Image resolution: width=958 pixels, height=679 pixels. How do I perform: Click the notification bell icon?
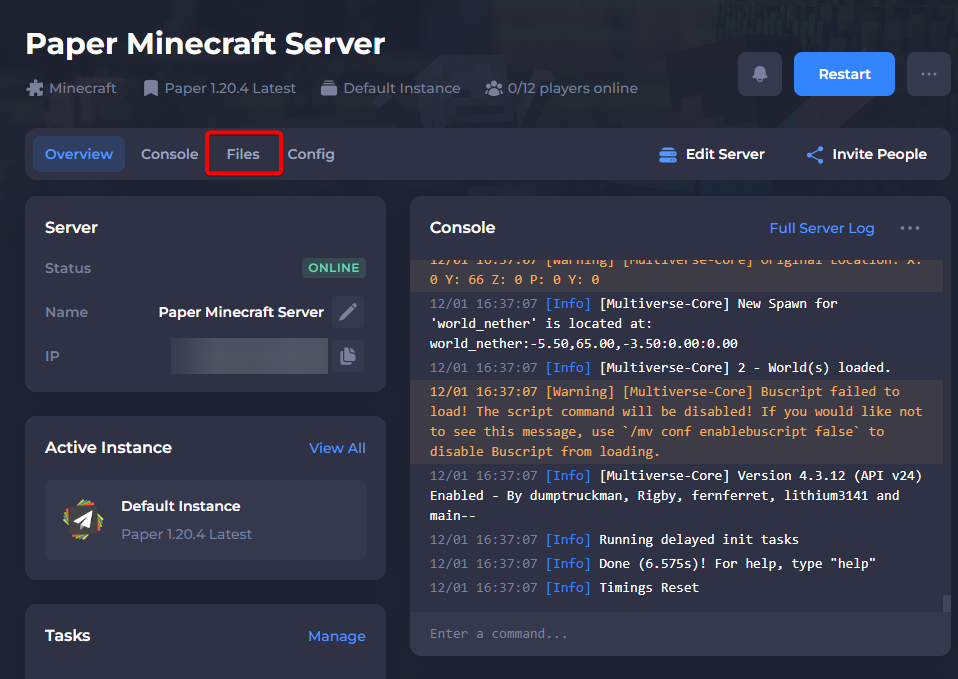point(760,74)
